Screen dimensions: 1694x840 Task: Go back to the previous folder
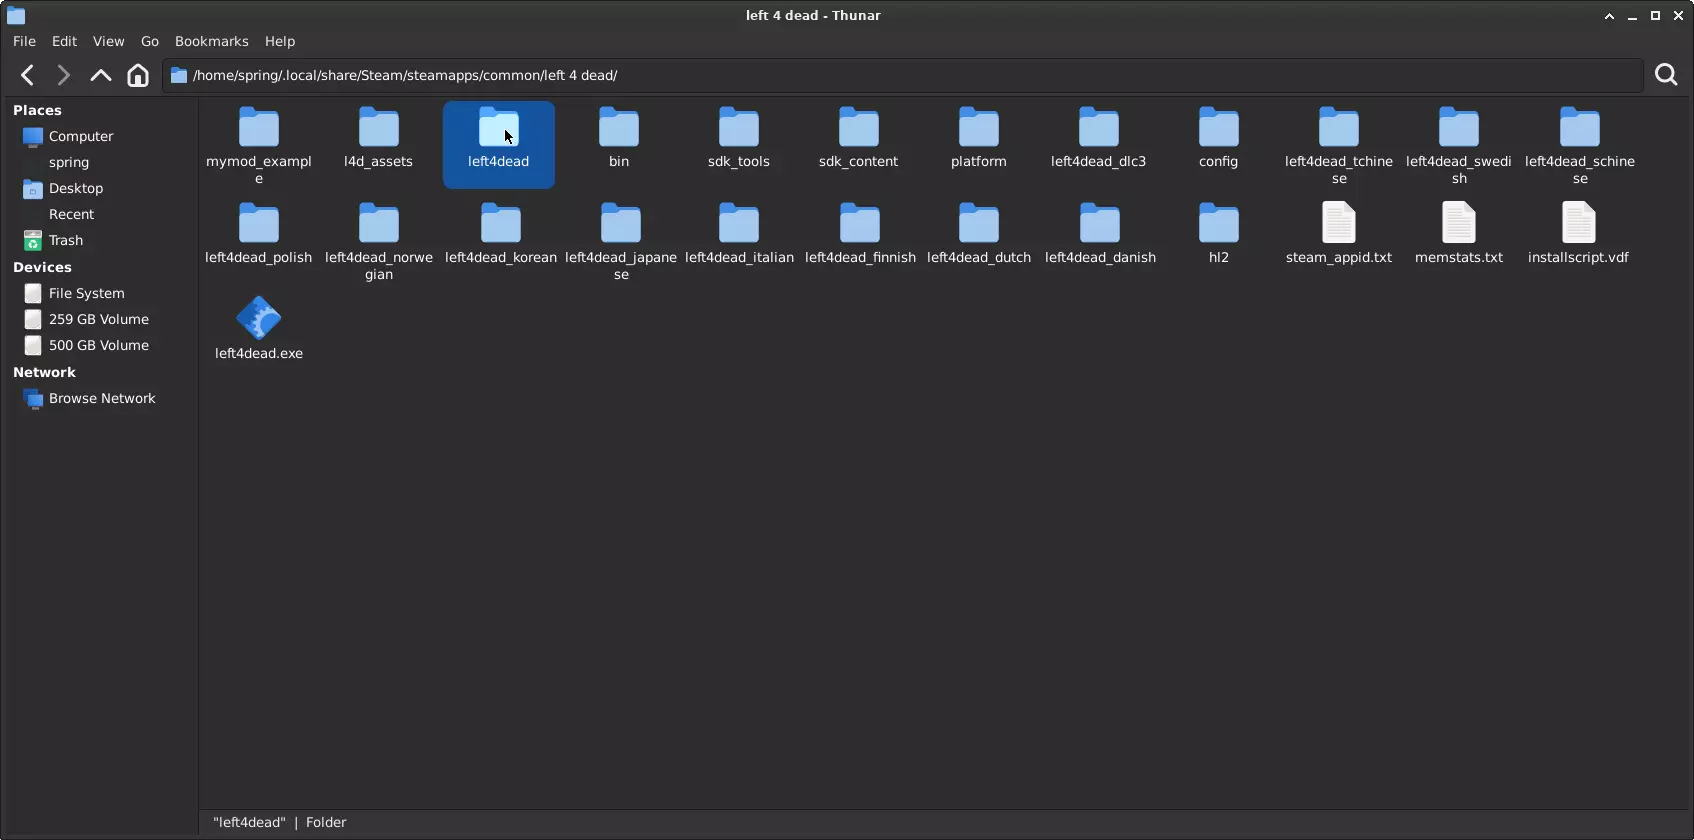coord(28,75)
